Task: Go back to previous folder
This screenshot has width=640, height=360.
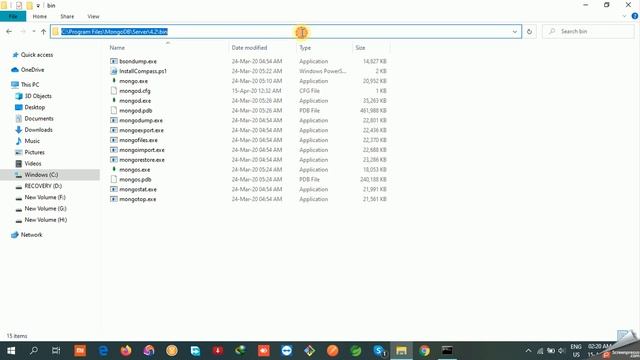Action: (9, 31)
